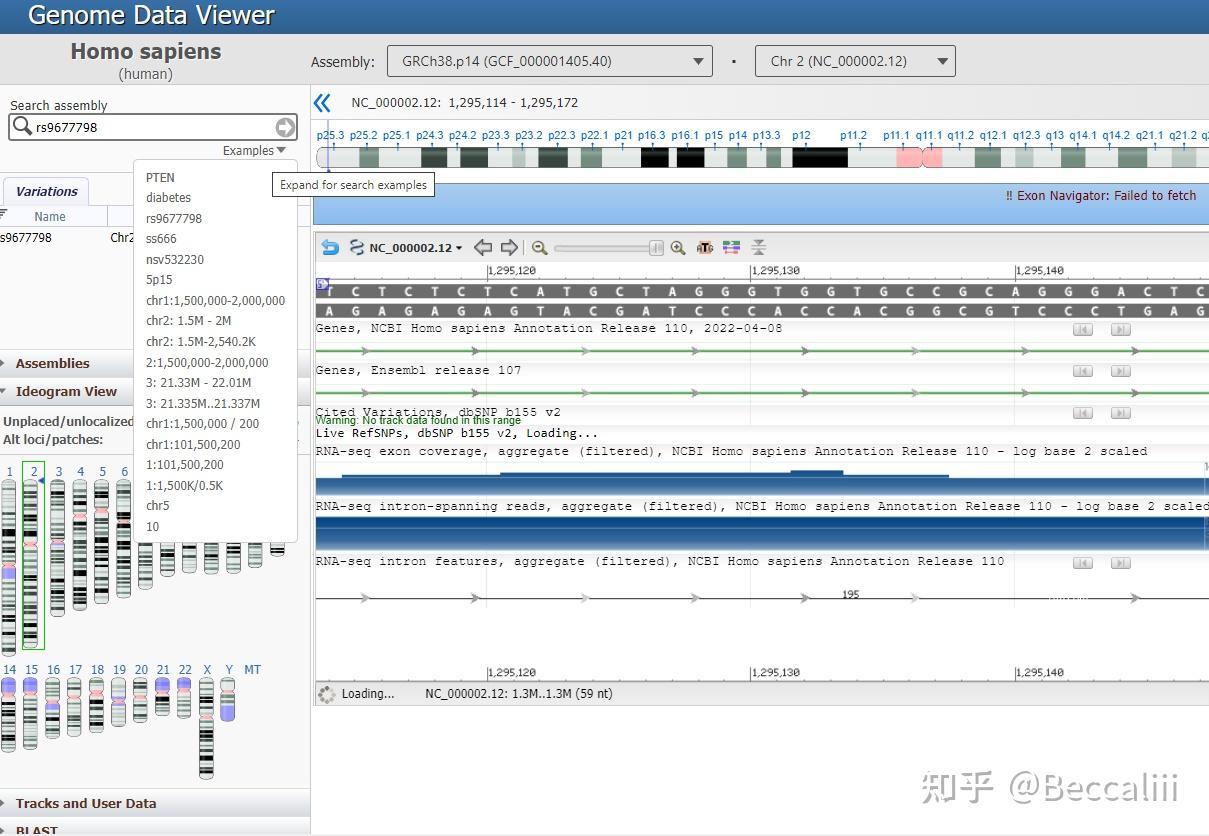The height and width of the screenshot is (836, 1209).
Task: Zoom out with the minus magnifier icon
Action: (x=540, y=248)
